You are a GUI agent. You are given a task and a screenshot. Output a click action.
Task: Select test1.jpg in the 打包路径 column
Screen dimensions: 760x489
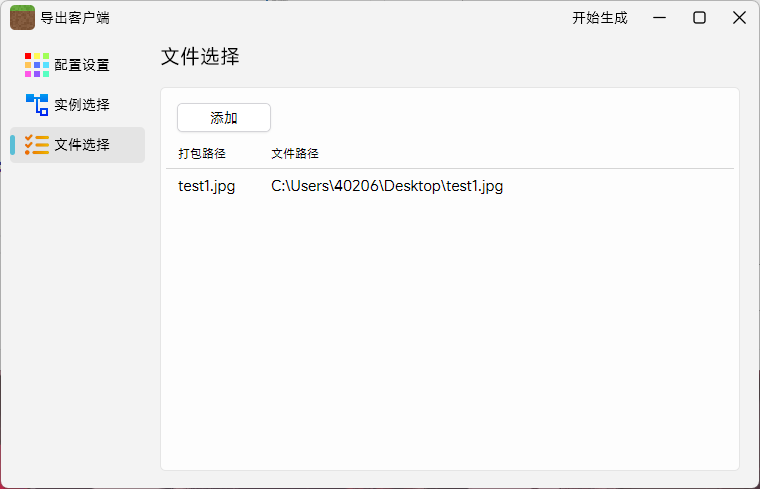point(206,186)
